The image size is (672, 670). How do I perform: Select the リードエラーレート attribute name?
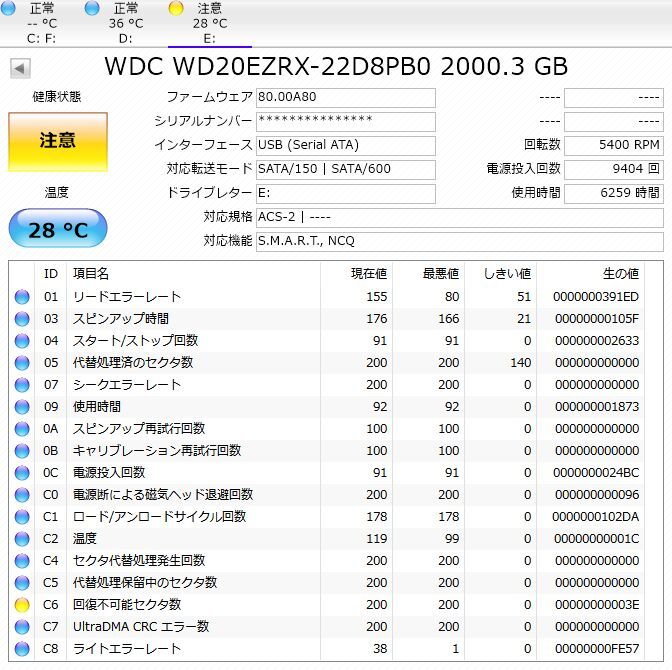coord(127,297)
